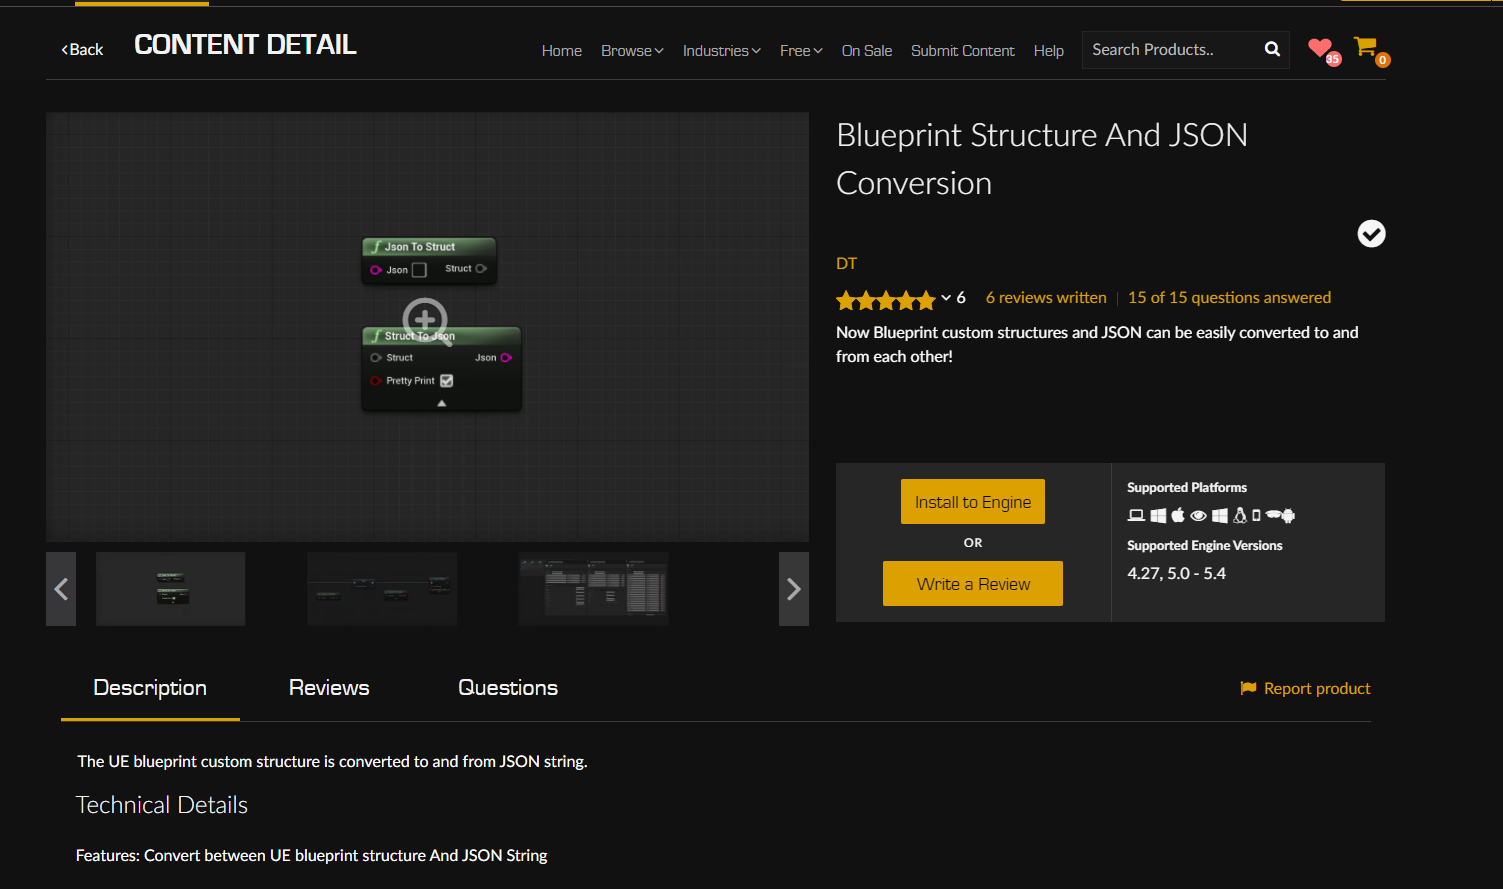
Task: Switch to the Questions tab
Action: click(x=508, y=688)
